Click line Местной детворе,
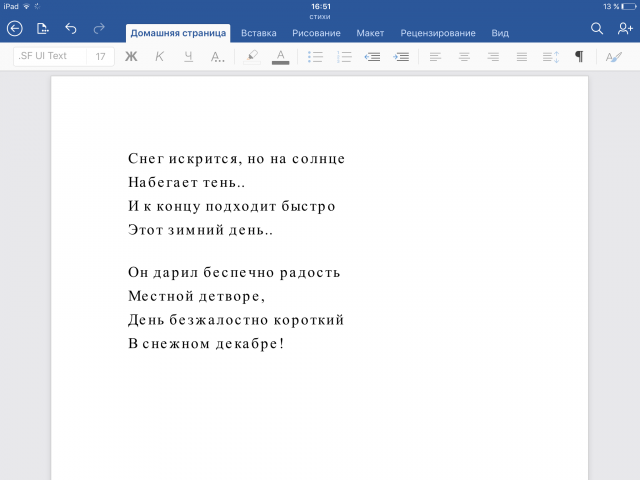This screenshot has width=640, height=480. [x=197, y=296]
